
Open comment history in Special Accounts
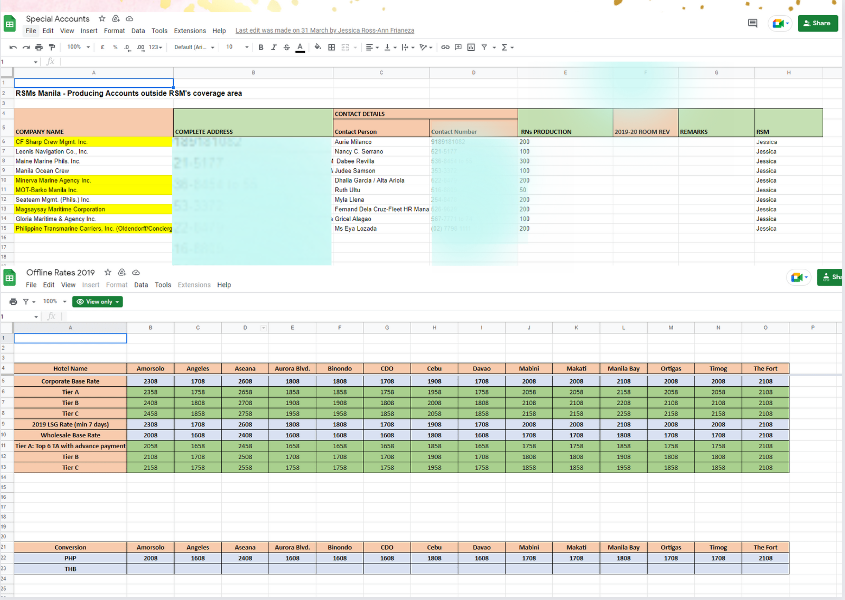[753, 23]
